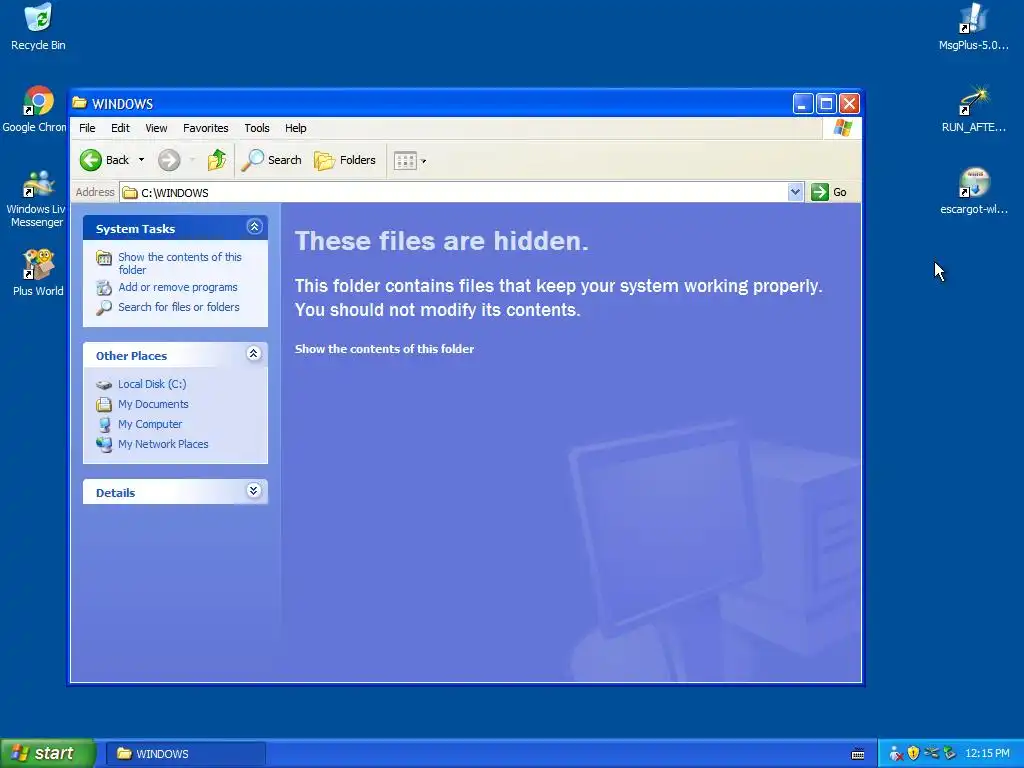Click the yellow security shield tray icon
1024x768 pixels.
coord(914,754)
